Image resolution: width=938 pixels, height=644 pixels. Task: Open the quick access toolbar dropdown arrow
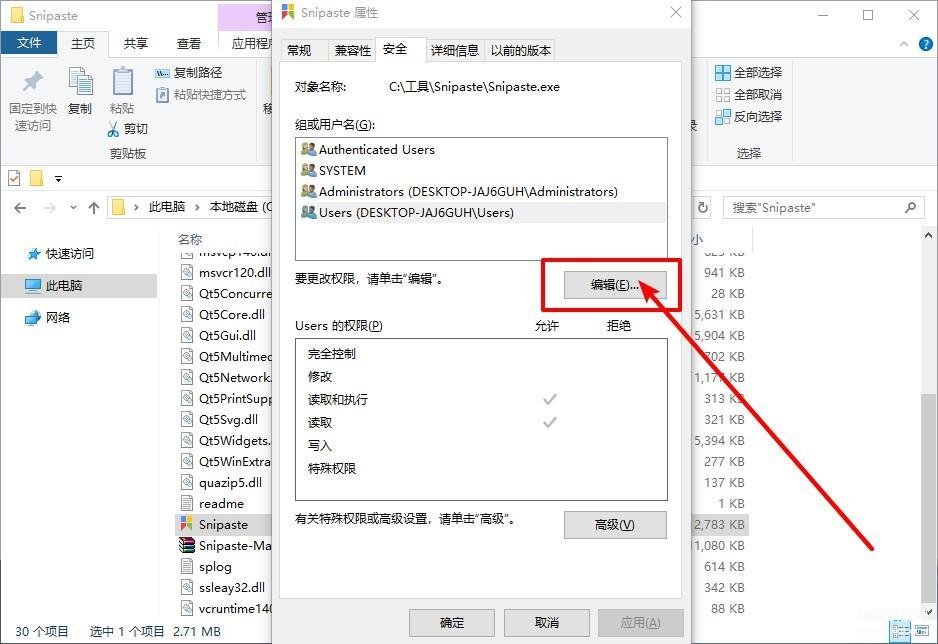point(58,178)
